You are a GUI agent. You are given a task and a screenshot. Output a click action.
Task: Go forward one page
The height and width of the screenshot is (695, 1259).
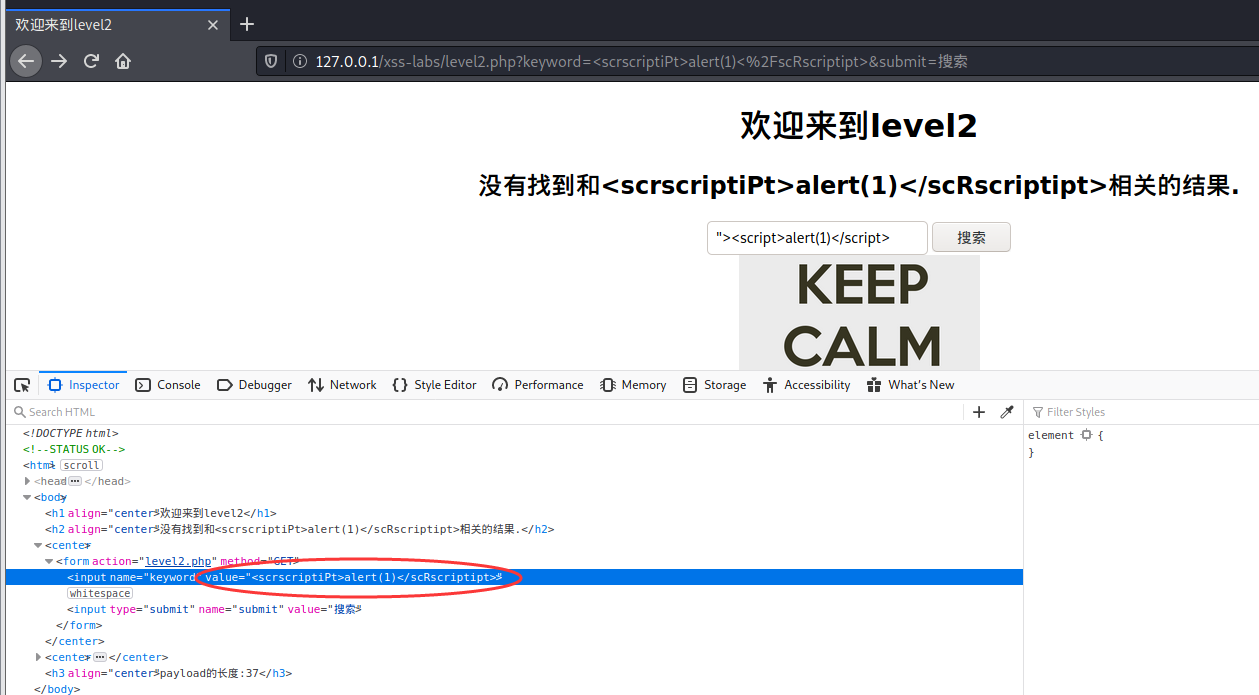coord(59,61)
